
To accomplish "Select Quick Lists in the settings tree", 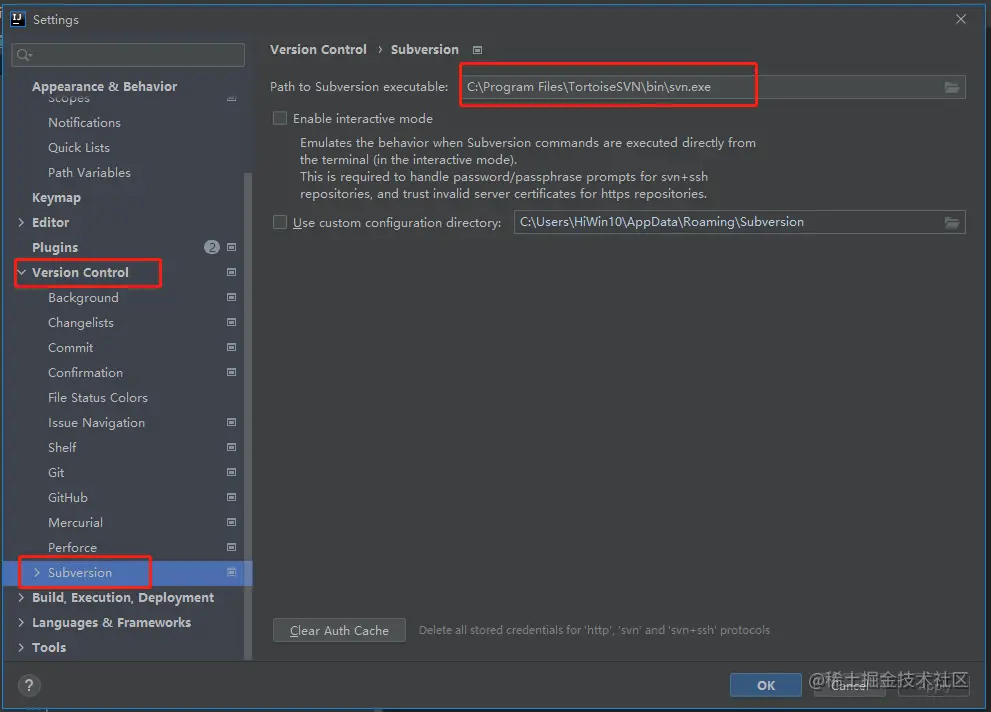I will (x=79, y=147).
